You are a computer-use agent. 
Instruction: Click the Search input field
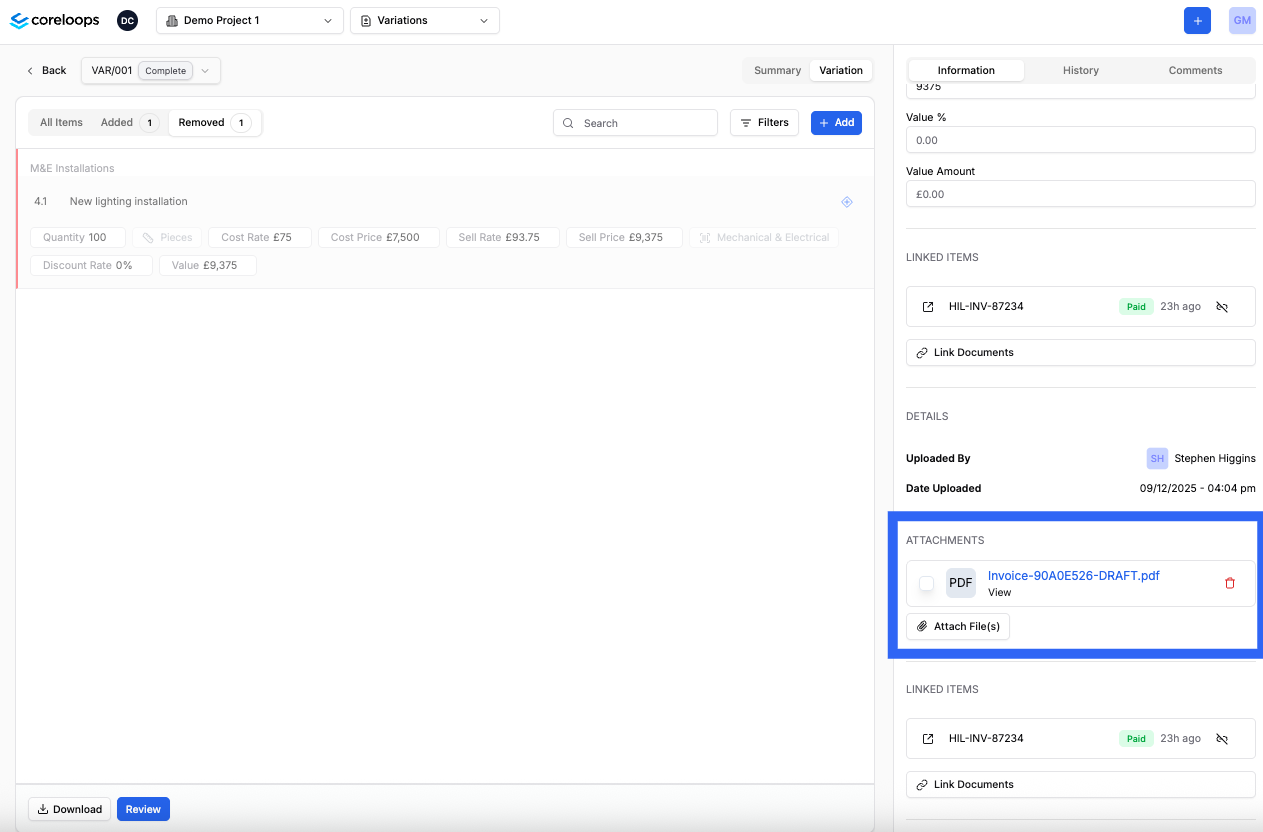pos(635,123)
